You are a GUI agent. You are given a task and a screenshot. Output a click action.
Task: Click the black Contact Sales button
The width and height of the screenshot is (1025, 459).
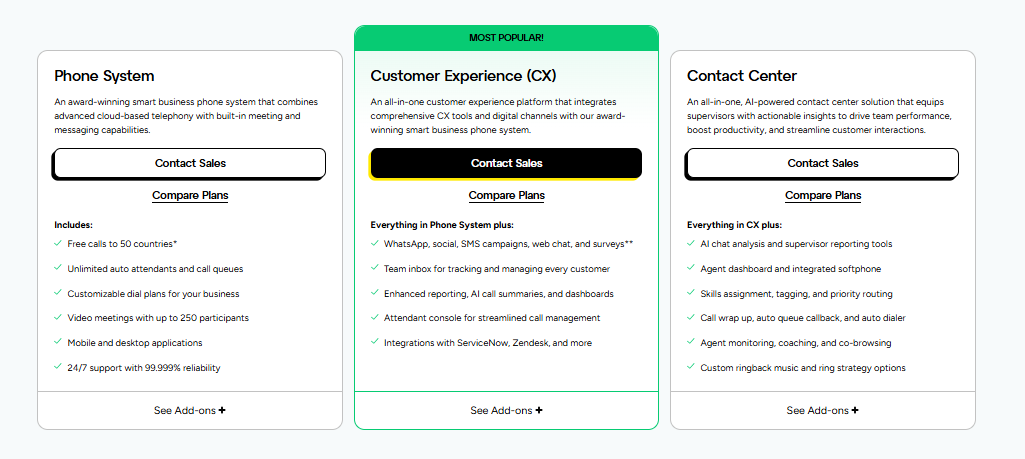point(506,163)
